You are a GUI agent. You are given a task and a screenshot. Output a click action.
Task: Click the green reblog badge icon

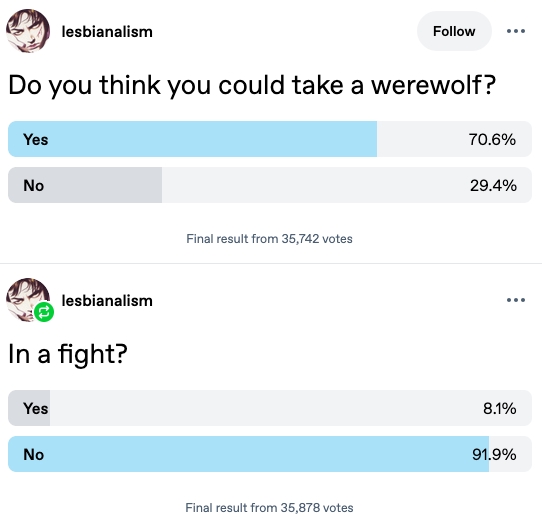click(x=44, y=312)
